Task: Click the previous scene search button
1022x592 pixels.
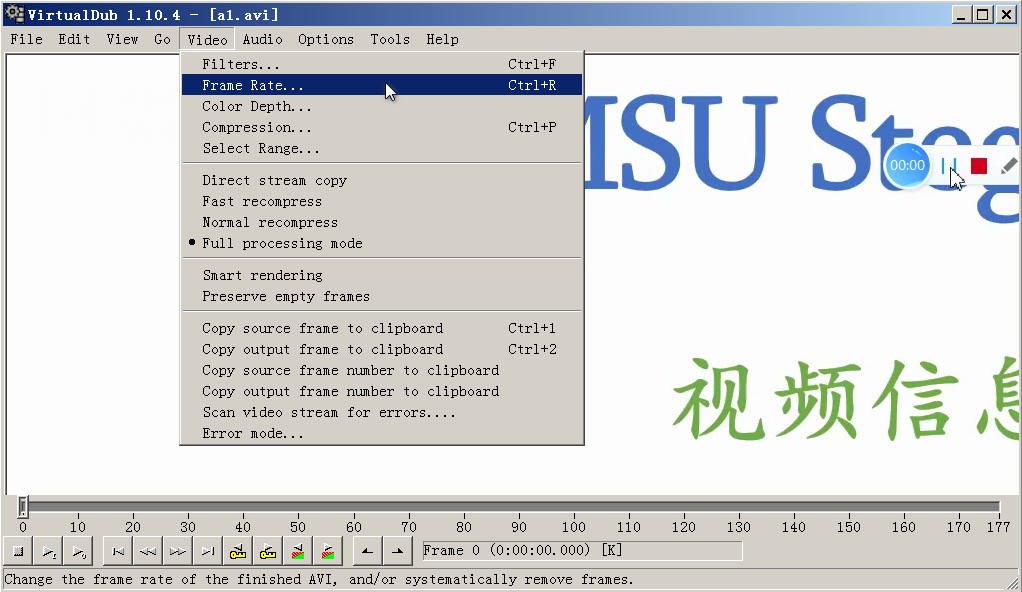Action: (x=298, y=551)
